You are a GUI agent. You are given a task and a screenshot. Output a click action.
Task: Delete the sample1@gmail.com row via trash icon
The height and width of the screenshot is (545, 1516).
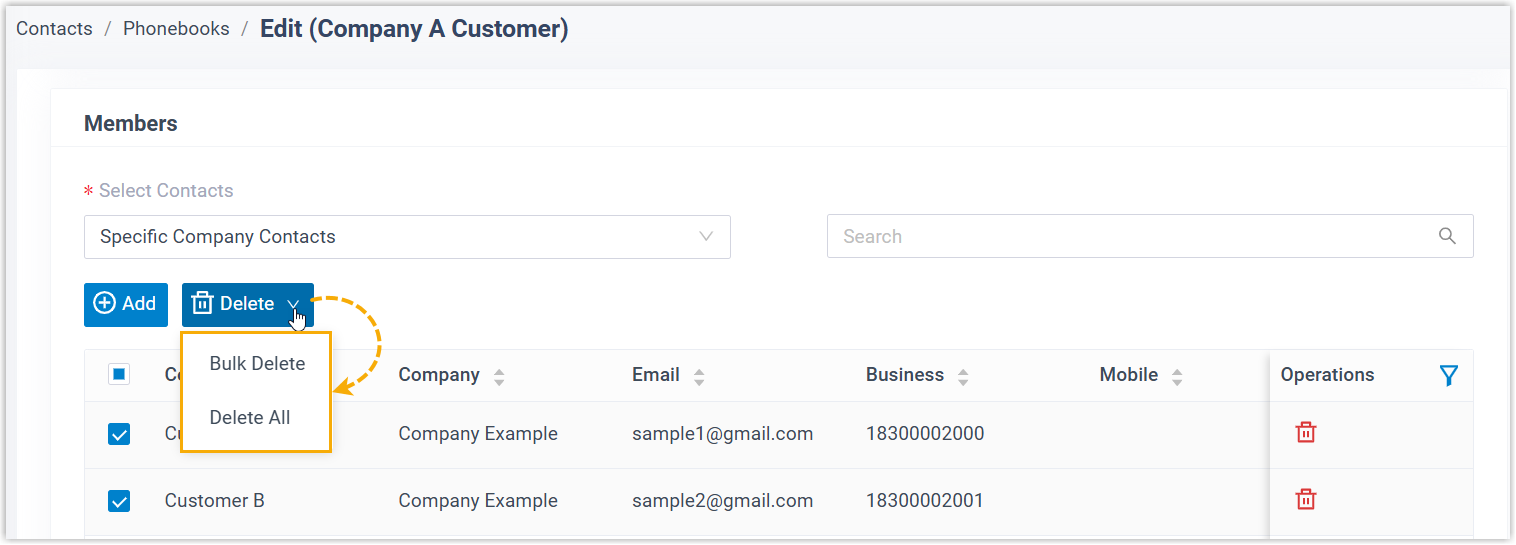click(1305, 432)
